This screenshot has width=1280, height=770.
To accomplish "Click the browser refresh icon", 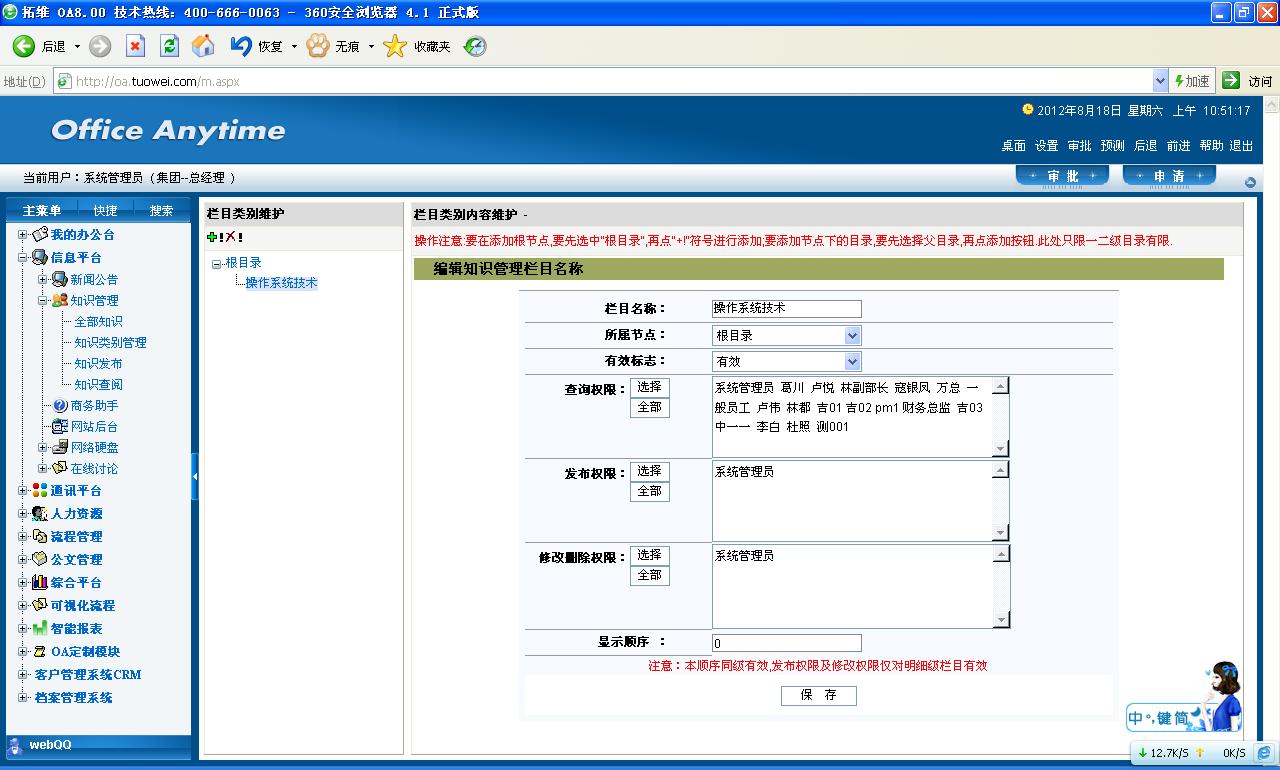I will [169, 46].
